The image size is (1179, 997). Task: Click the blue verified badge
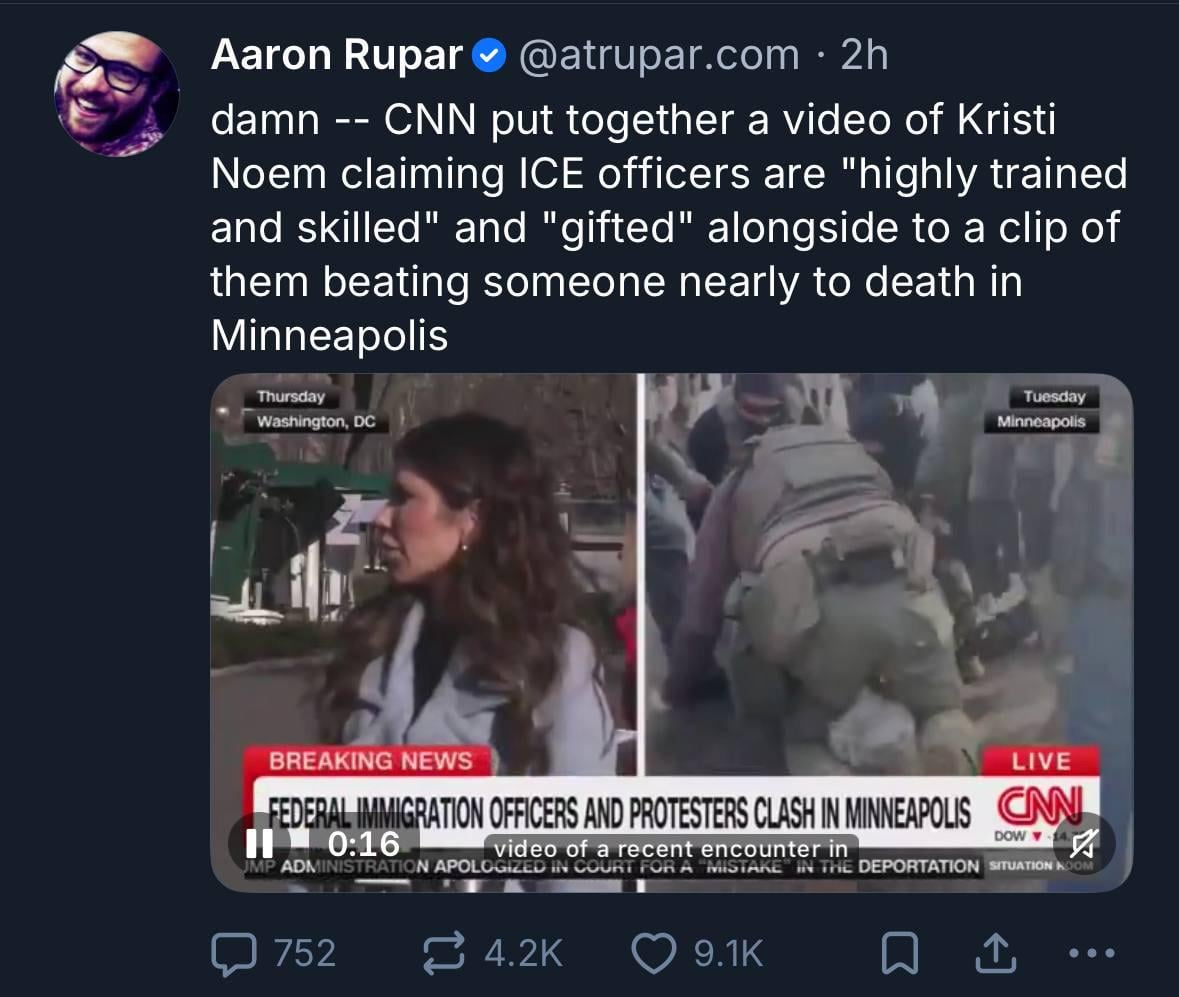[x=489, y=56]
